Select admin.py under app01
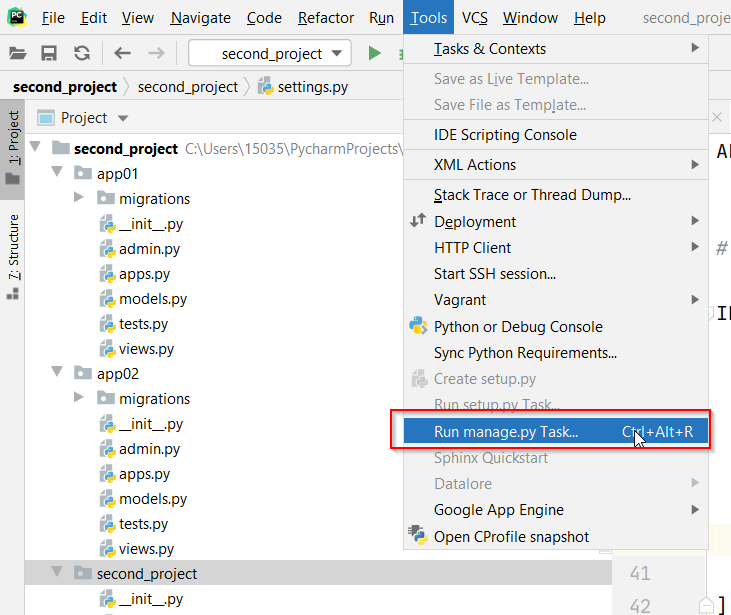 (x=149, y=249)
